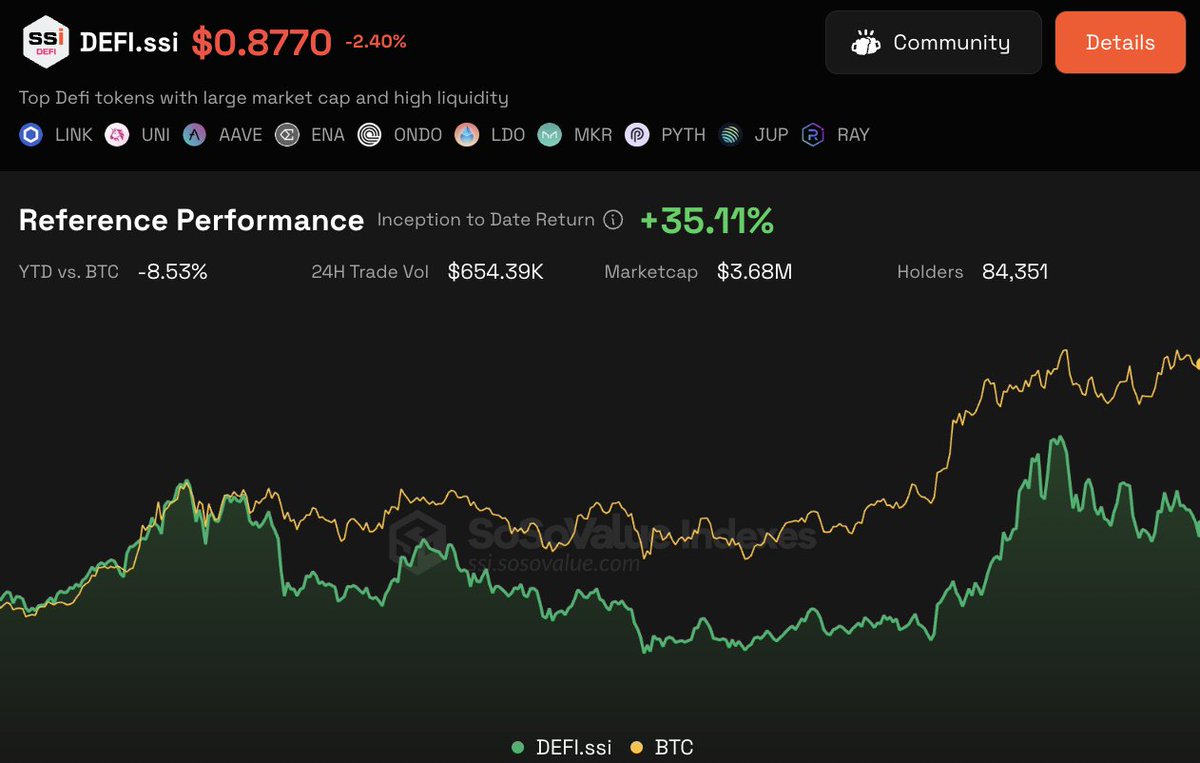
Task: Click the green DEFI.ssi legend dot
Action: click(x=518, y=747)
